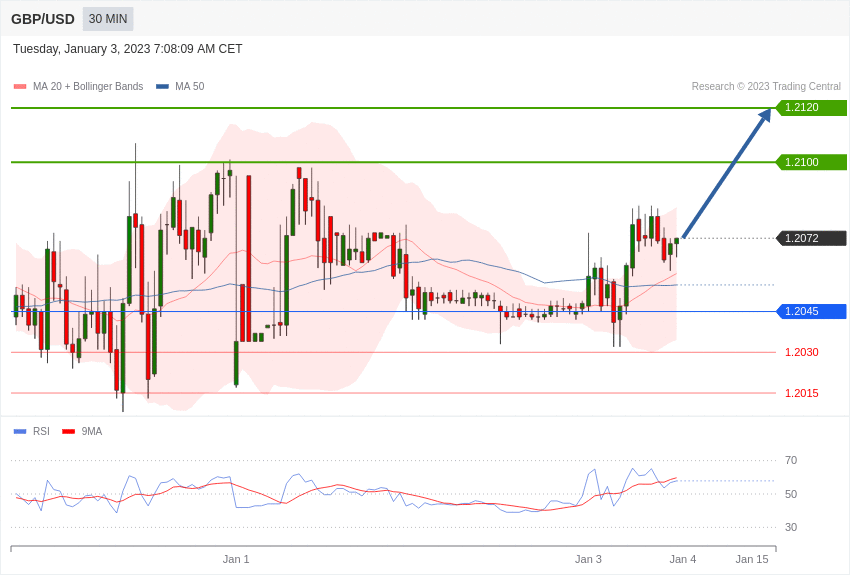This screenshot has height=576, width=850.
Task: Click the Jan 15 date axis label
Action: pos(752,559)
